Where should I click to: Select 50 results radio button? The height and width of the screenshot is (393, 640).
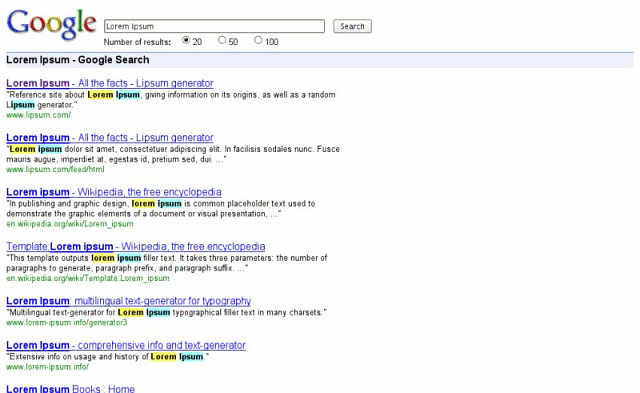(x=222, y=40)
